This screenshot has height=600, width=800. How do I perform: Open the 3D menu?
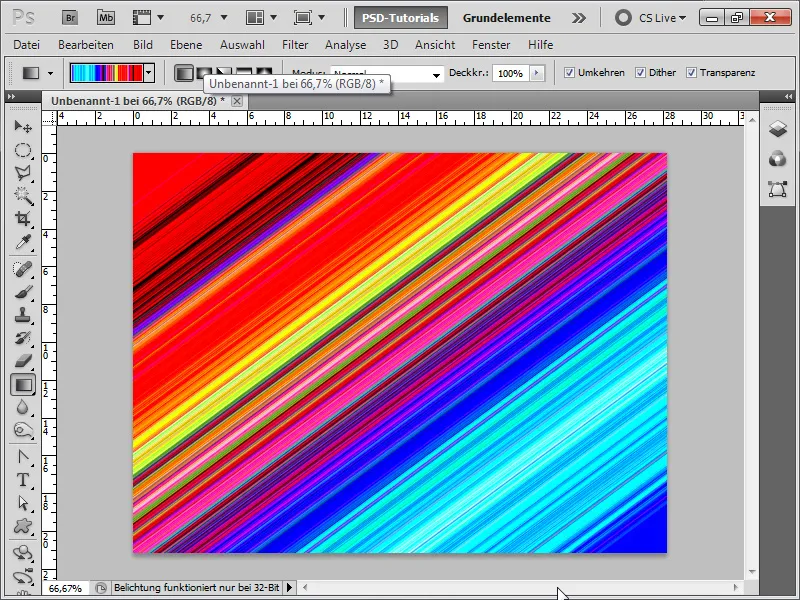(390, 45)
